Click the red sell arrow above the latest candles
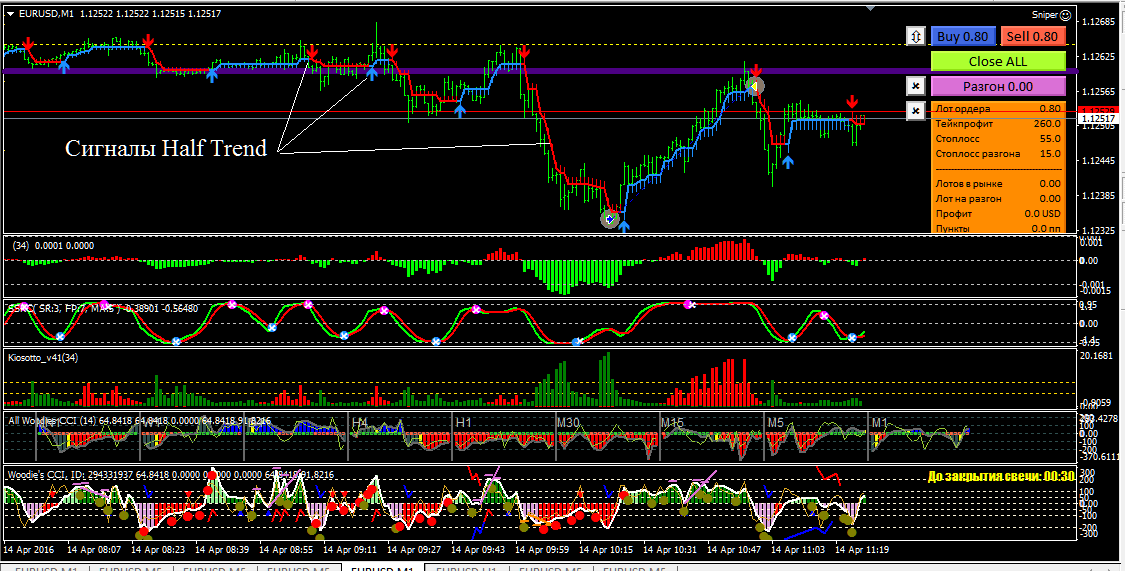This screenshot has height=571, width=1125. click(852, 101)
